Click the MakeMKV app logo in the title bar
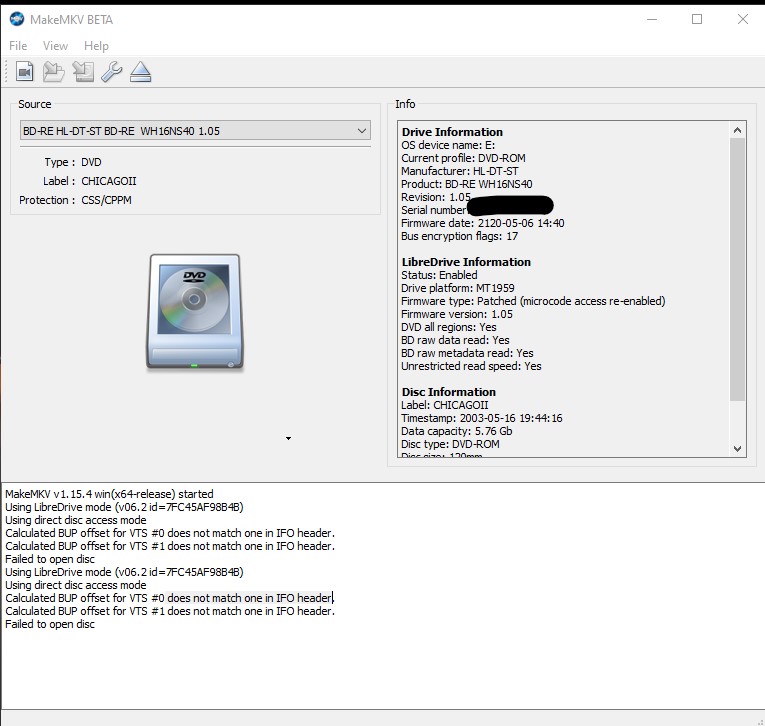 (x=17, y=19)
